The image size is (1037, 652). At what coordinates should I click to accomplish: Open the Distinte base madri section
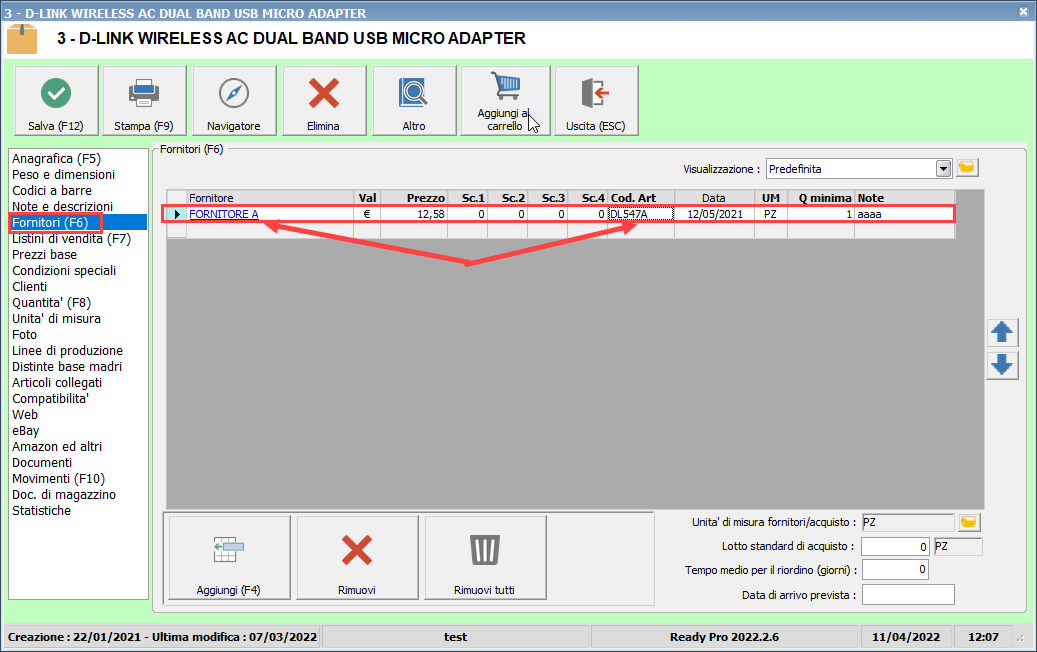[x=67, y=366]
